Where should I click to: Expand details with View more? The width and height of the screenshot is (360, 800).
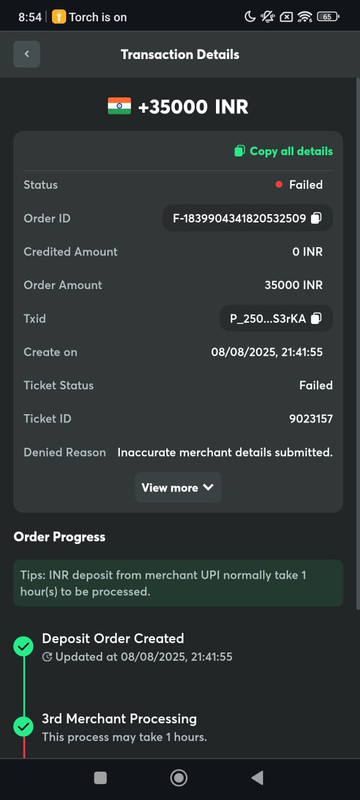click(x=178, y=488)
